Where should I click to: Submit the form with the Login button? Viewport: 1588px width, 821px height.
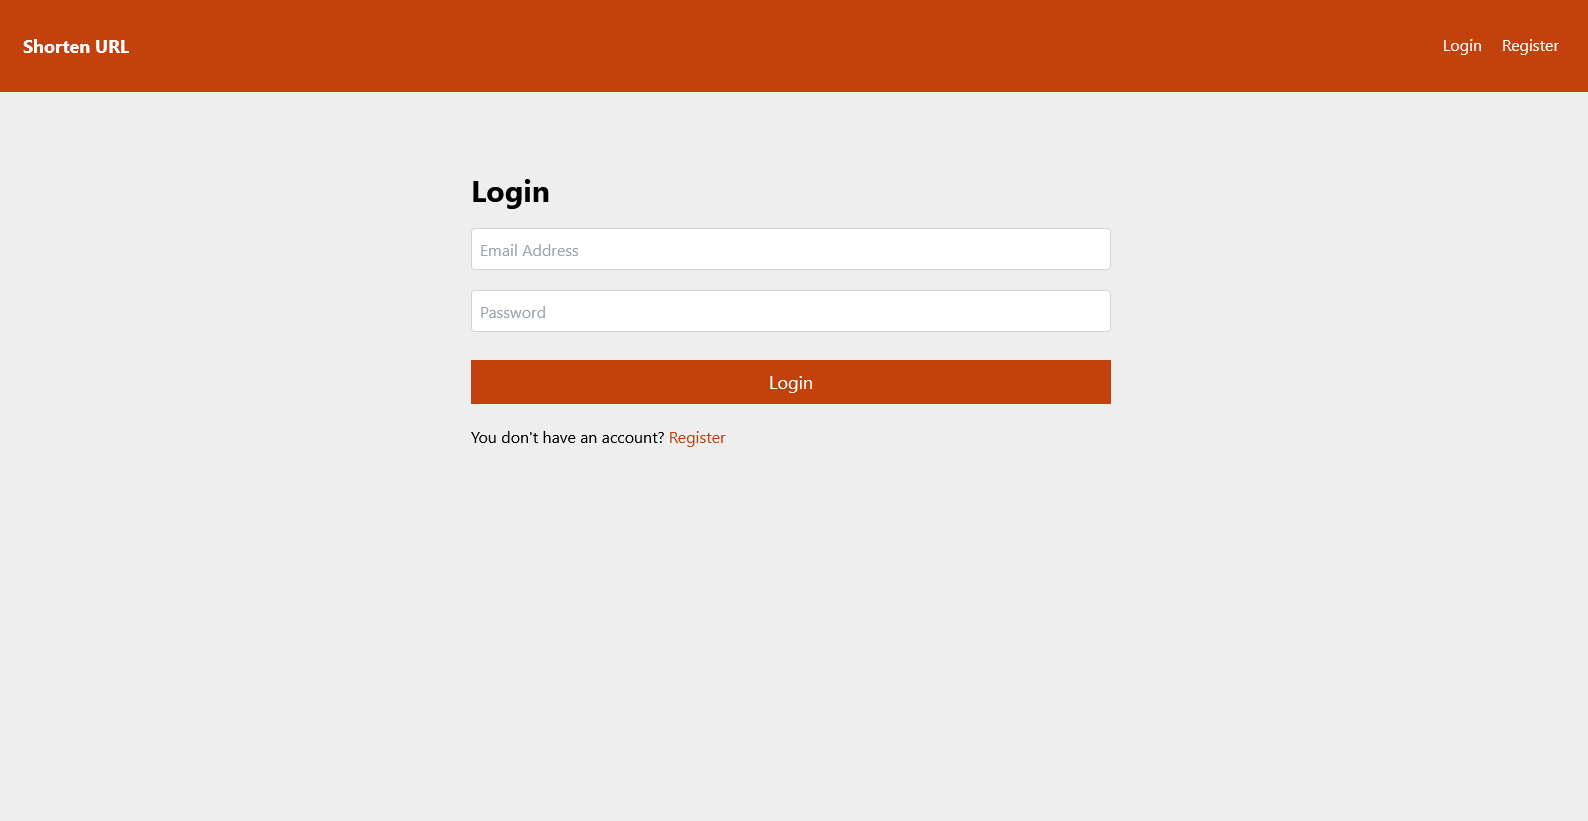791,382
